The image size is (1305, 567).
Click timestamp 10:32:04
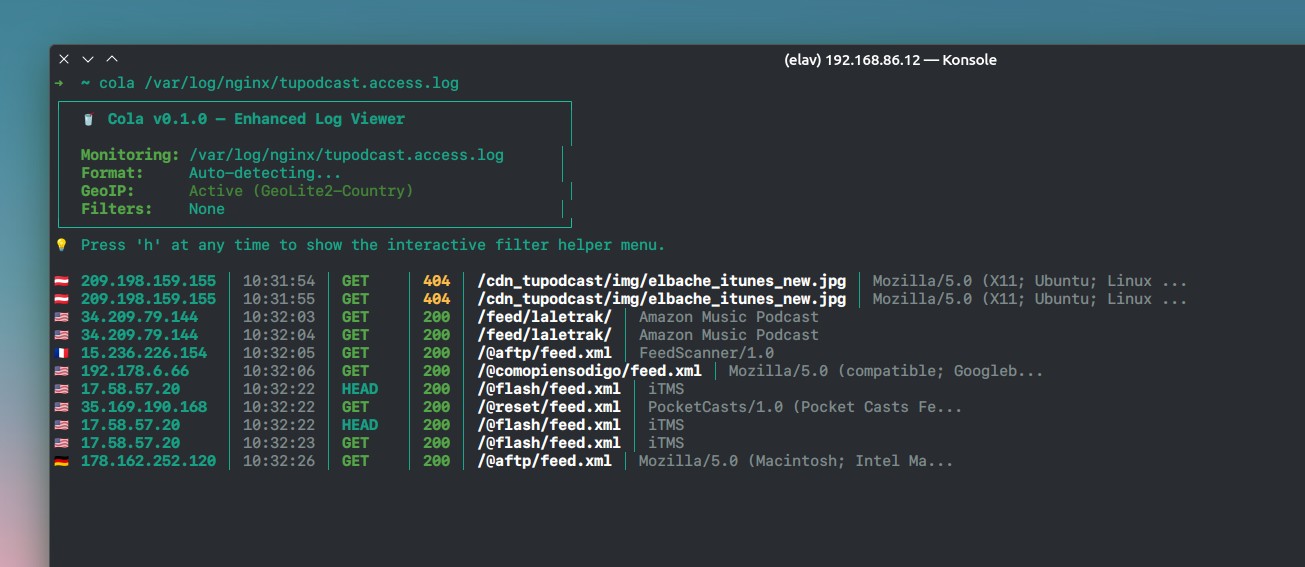279,335
